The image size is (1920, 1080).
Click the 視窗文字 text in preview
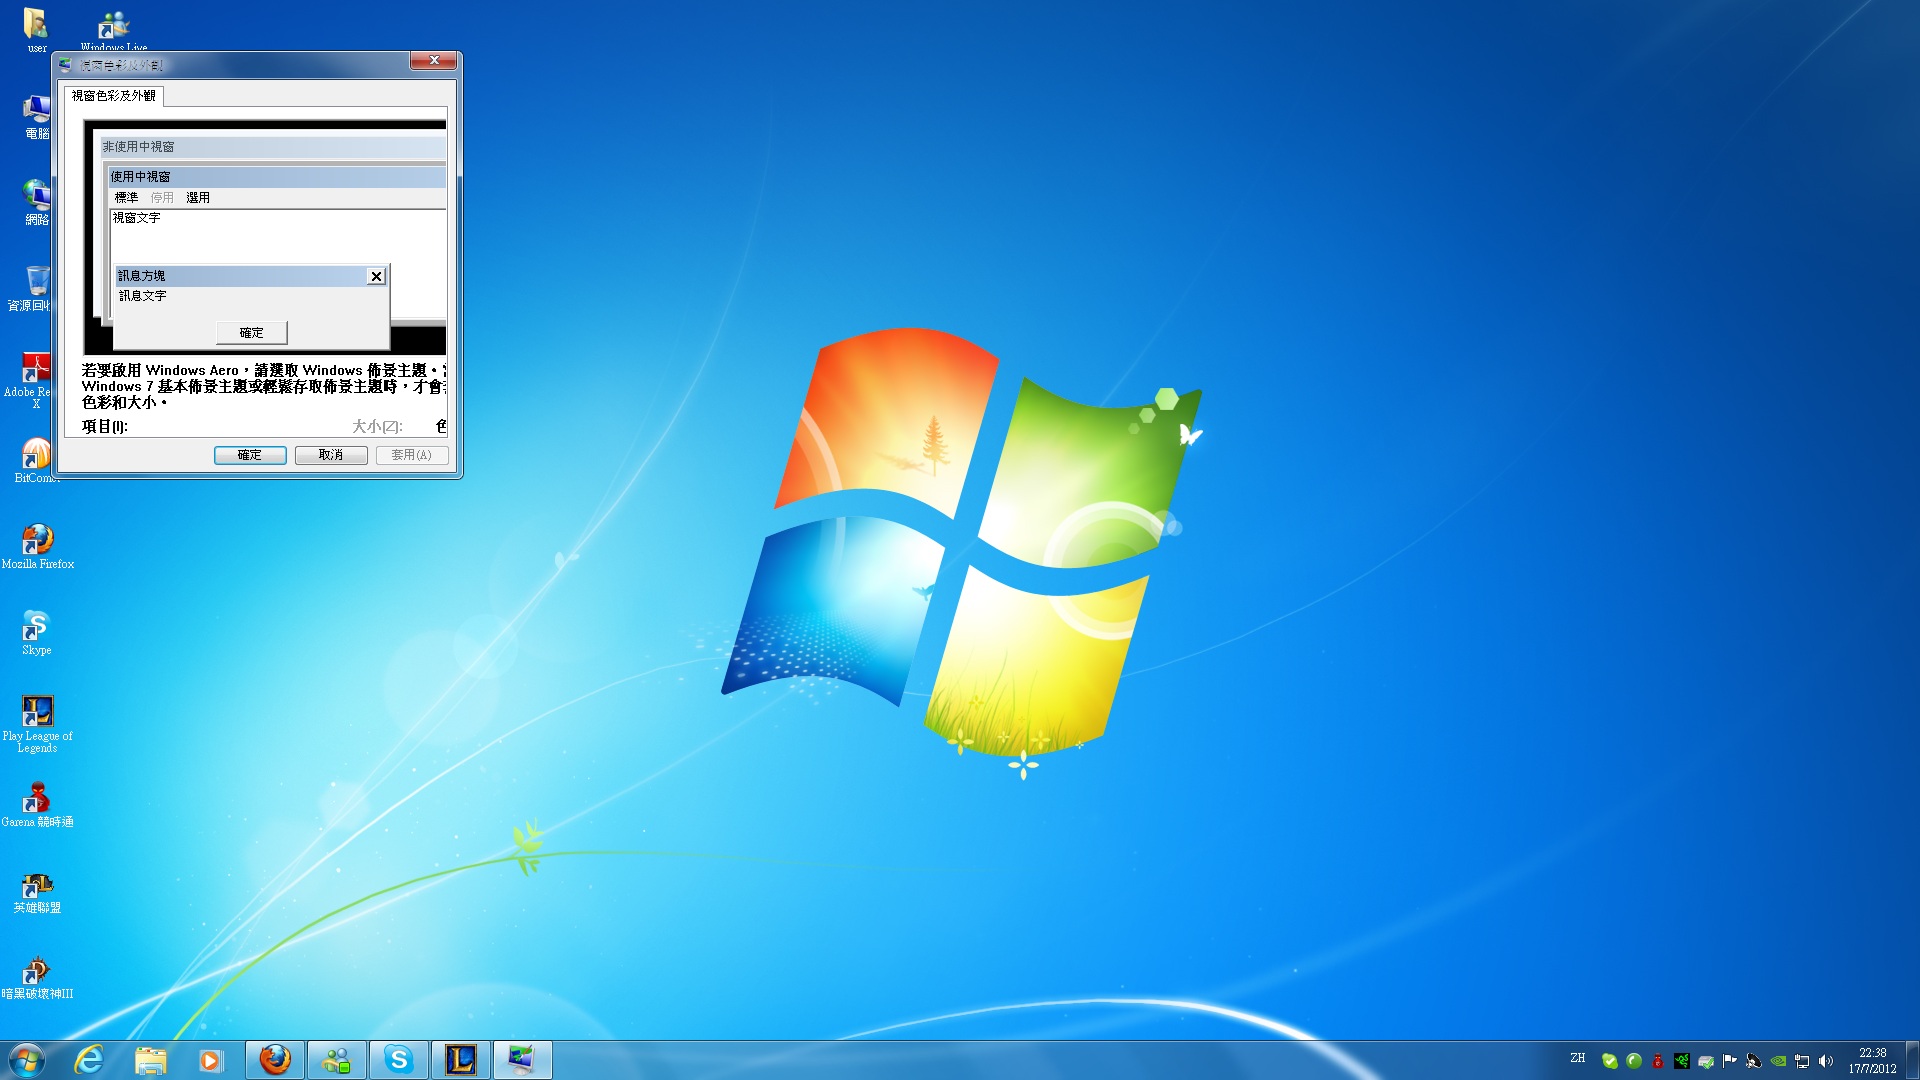[x=136, y=218]
